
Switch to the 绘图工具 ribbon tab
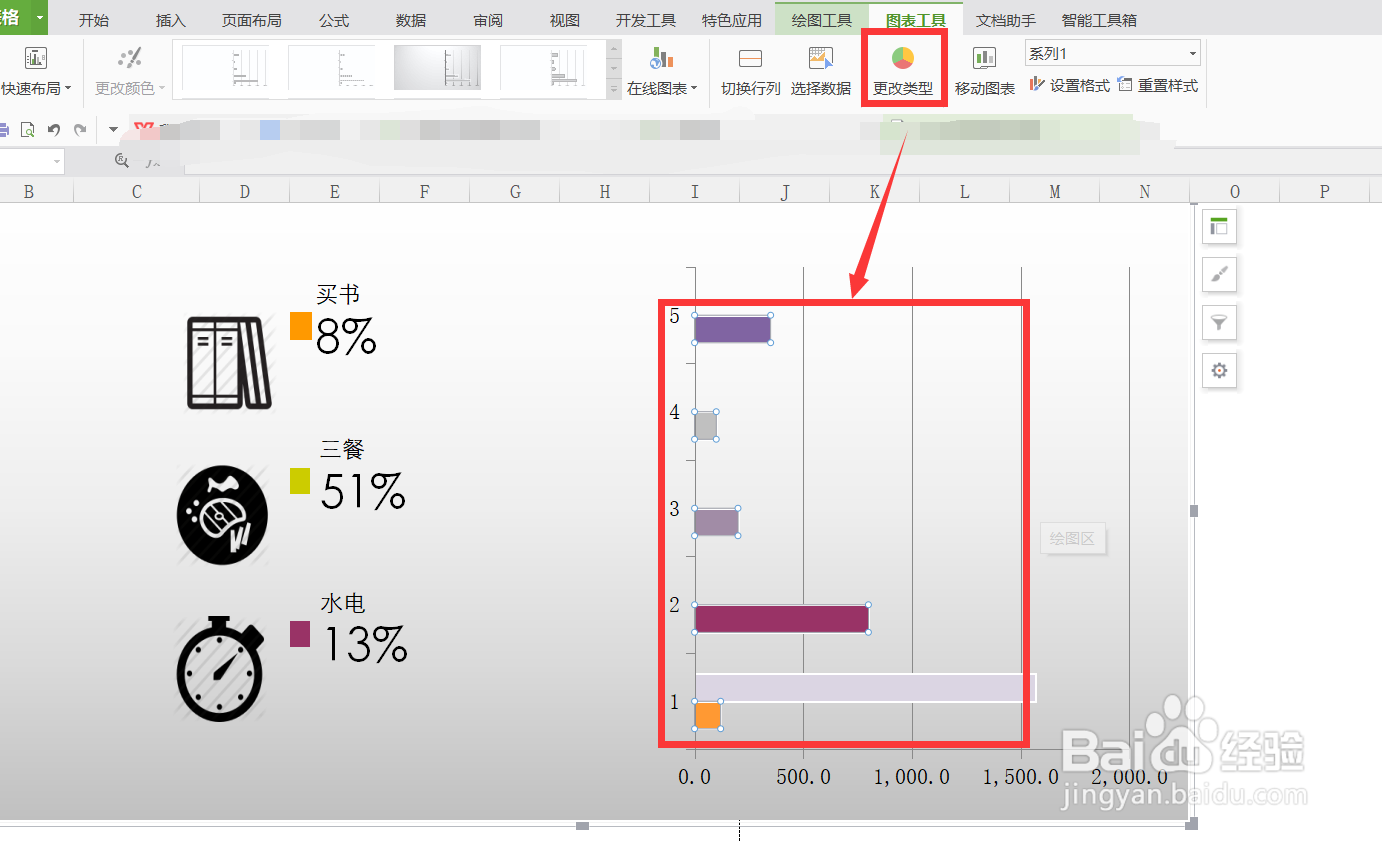(821, 20)
